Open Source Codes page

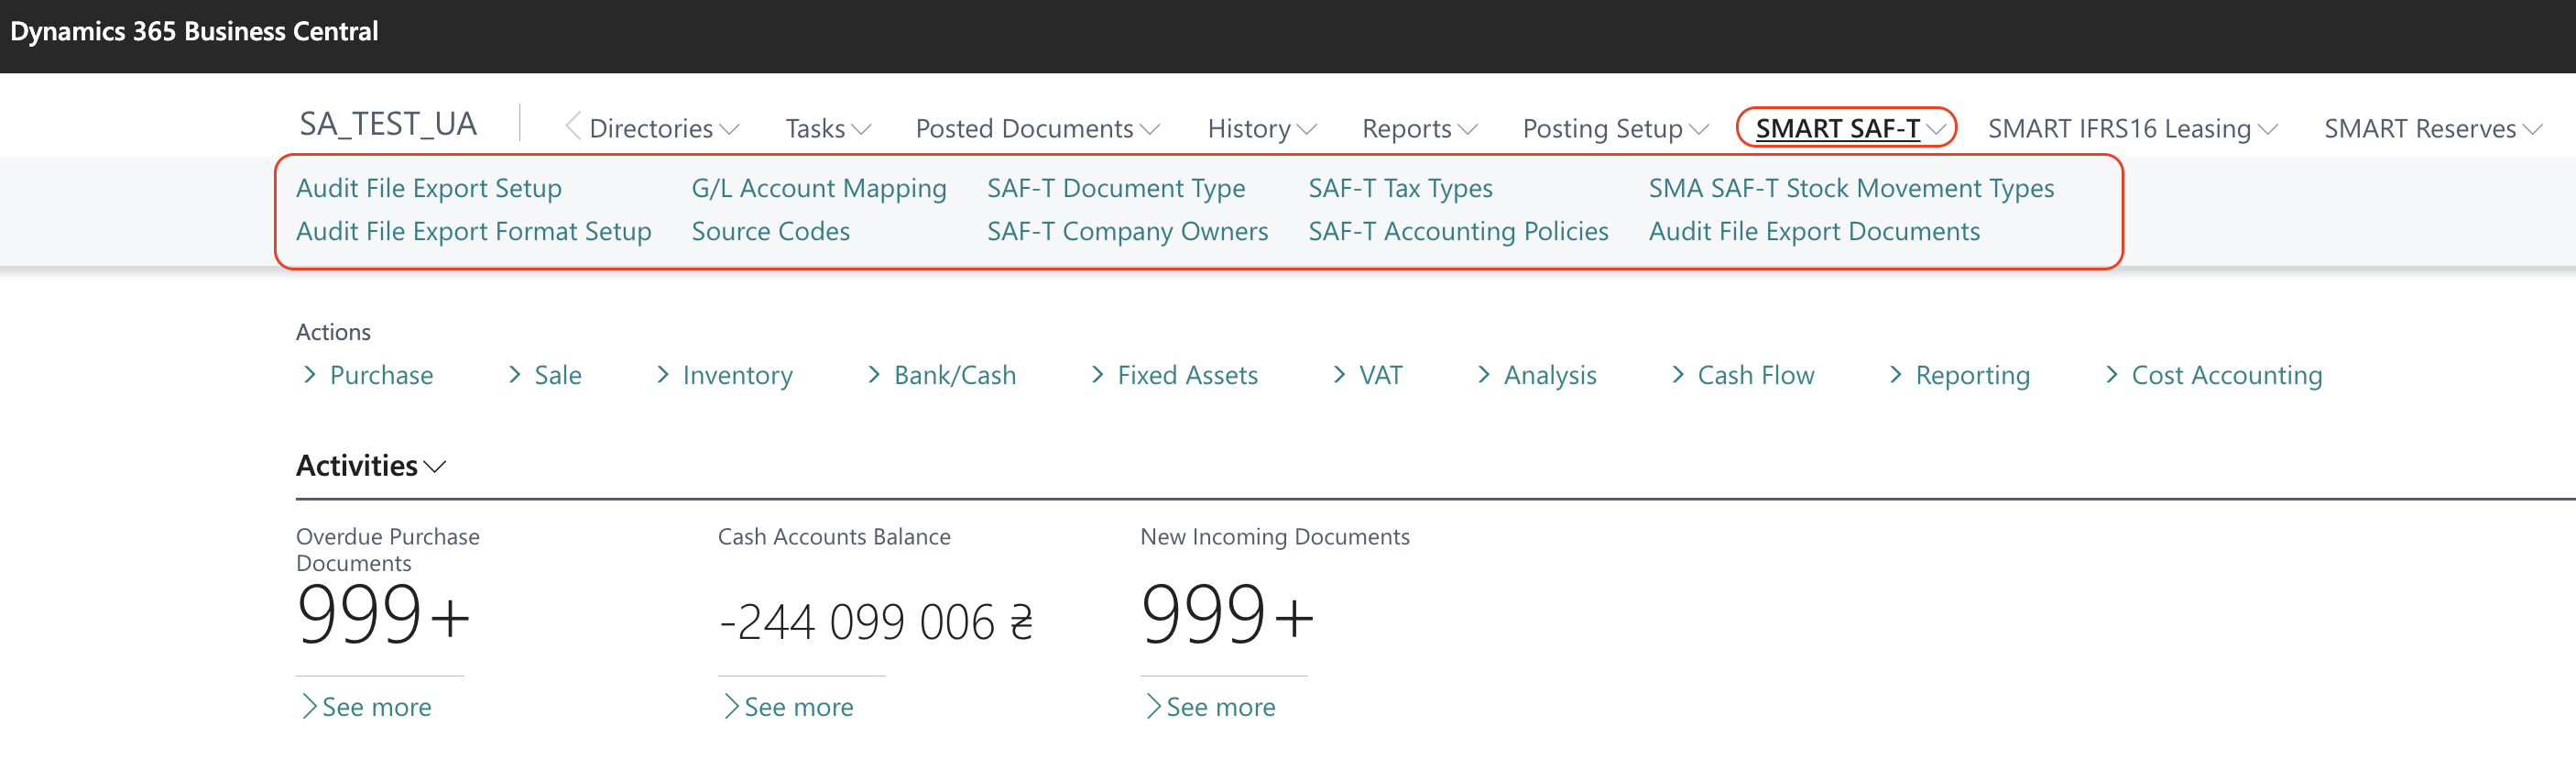click(x=770, y=231)
